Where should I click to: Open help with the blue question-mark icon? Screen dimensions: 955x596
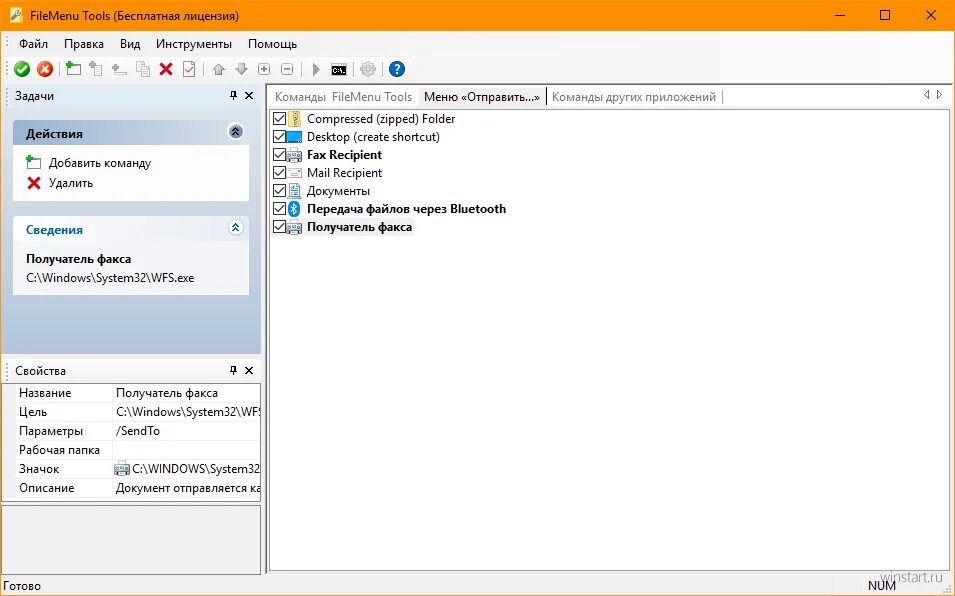click(x=396, y=69)
